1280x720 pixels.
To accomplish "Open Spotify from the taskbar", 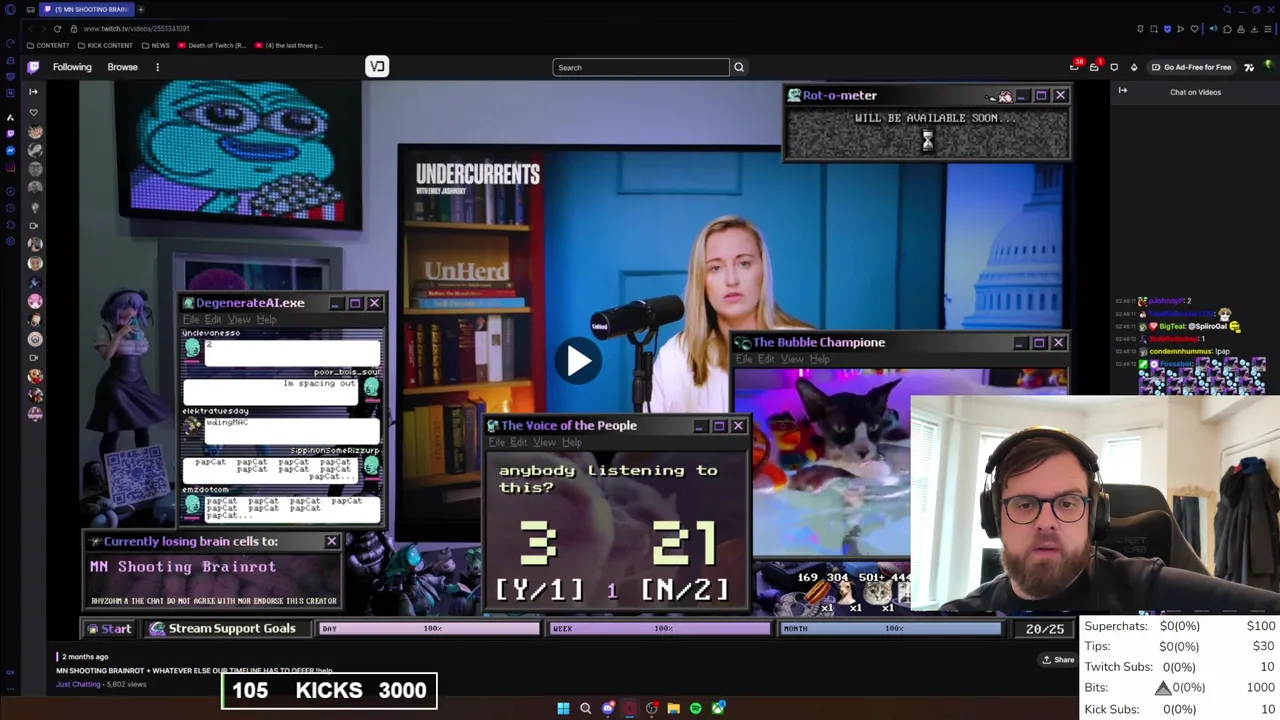I will tap(696, 708).
